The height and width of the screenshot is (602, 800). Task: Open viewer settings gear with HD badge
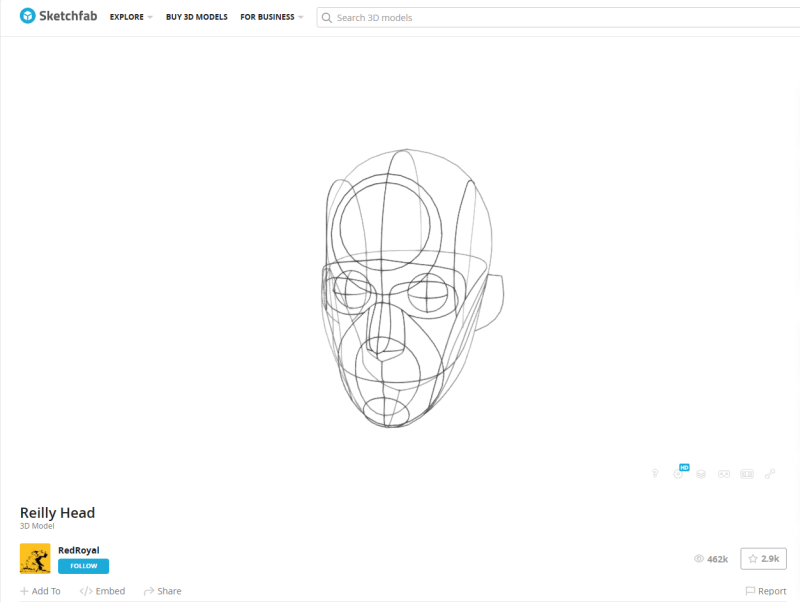[x=679, y=474]
